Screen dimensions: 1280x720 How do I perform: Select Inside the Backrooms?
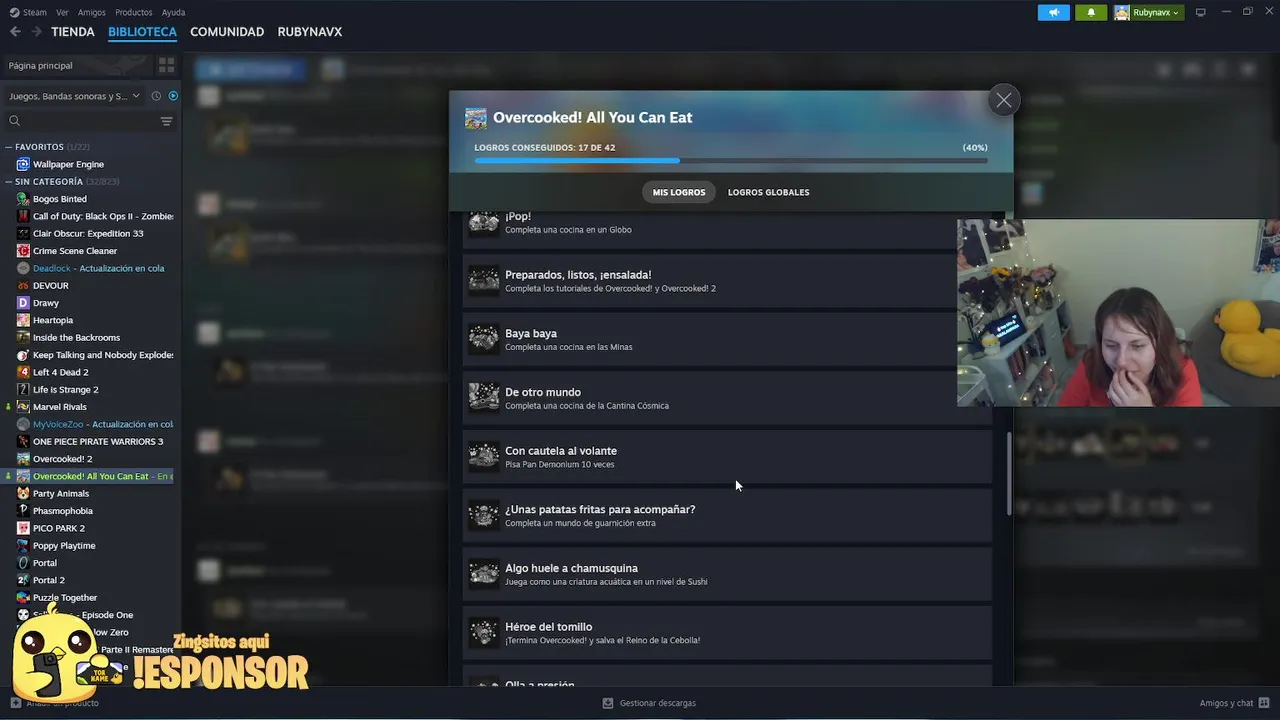click(76, 337)
